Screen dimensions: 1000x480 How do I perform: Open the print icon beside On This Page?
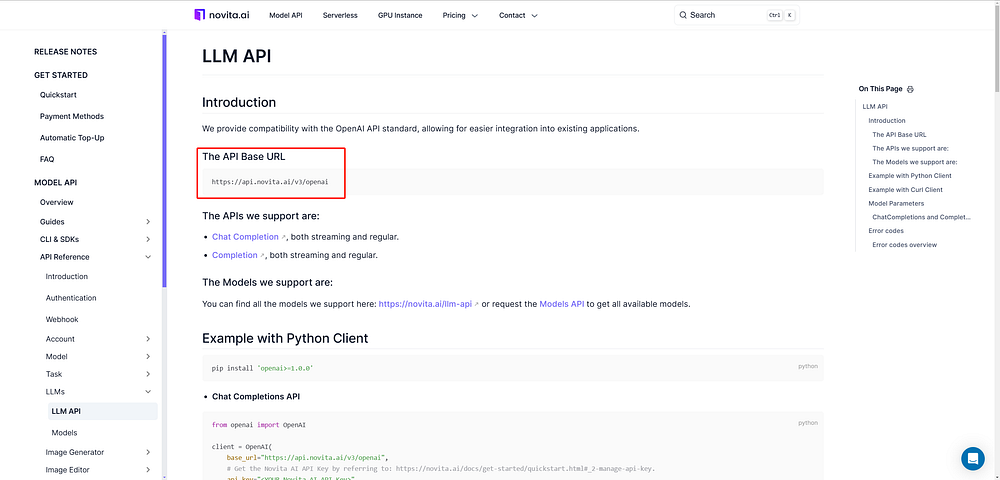point(910,89)
